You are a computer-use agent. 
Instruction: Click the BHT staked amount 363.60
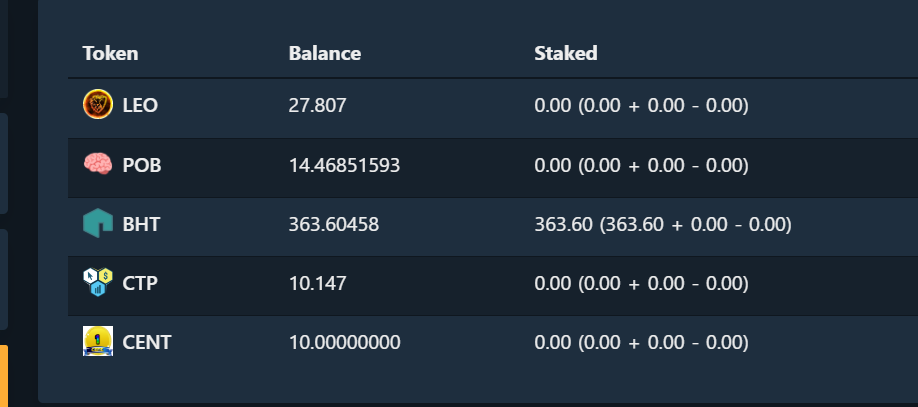(563, 224)
